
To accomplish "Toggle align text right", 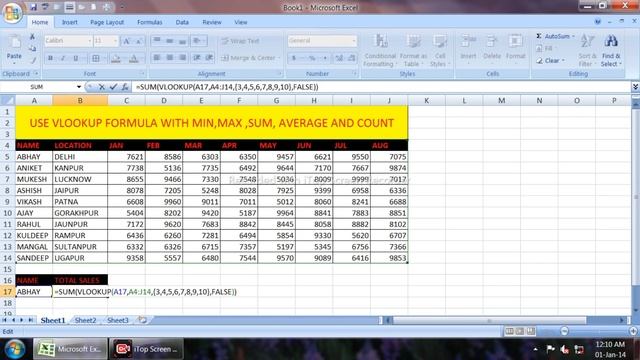I will pyautogui.click(x=183, y=58).
